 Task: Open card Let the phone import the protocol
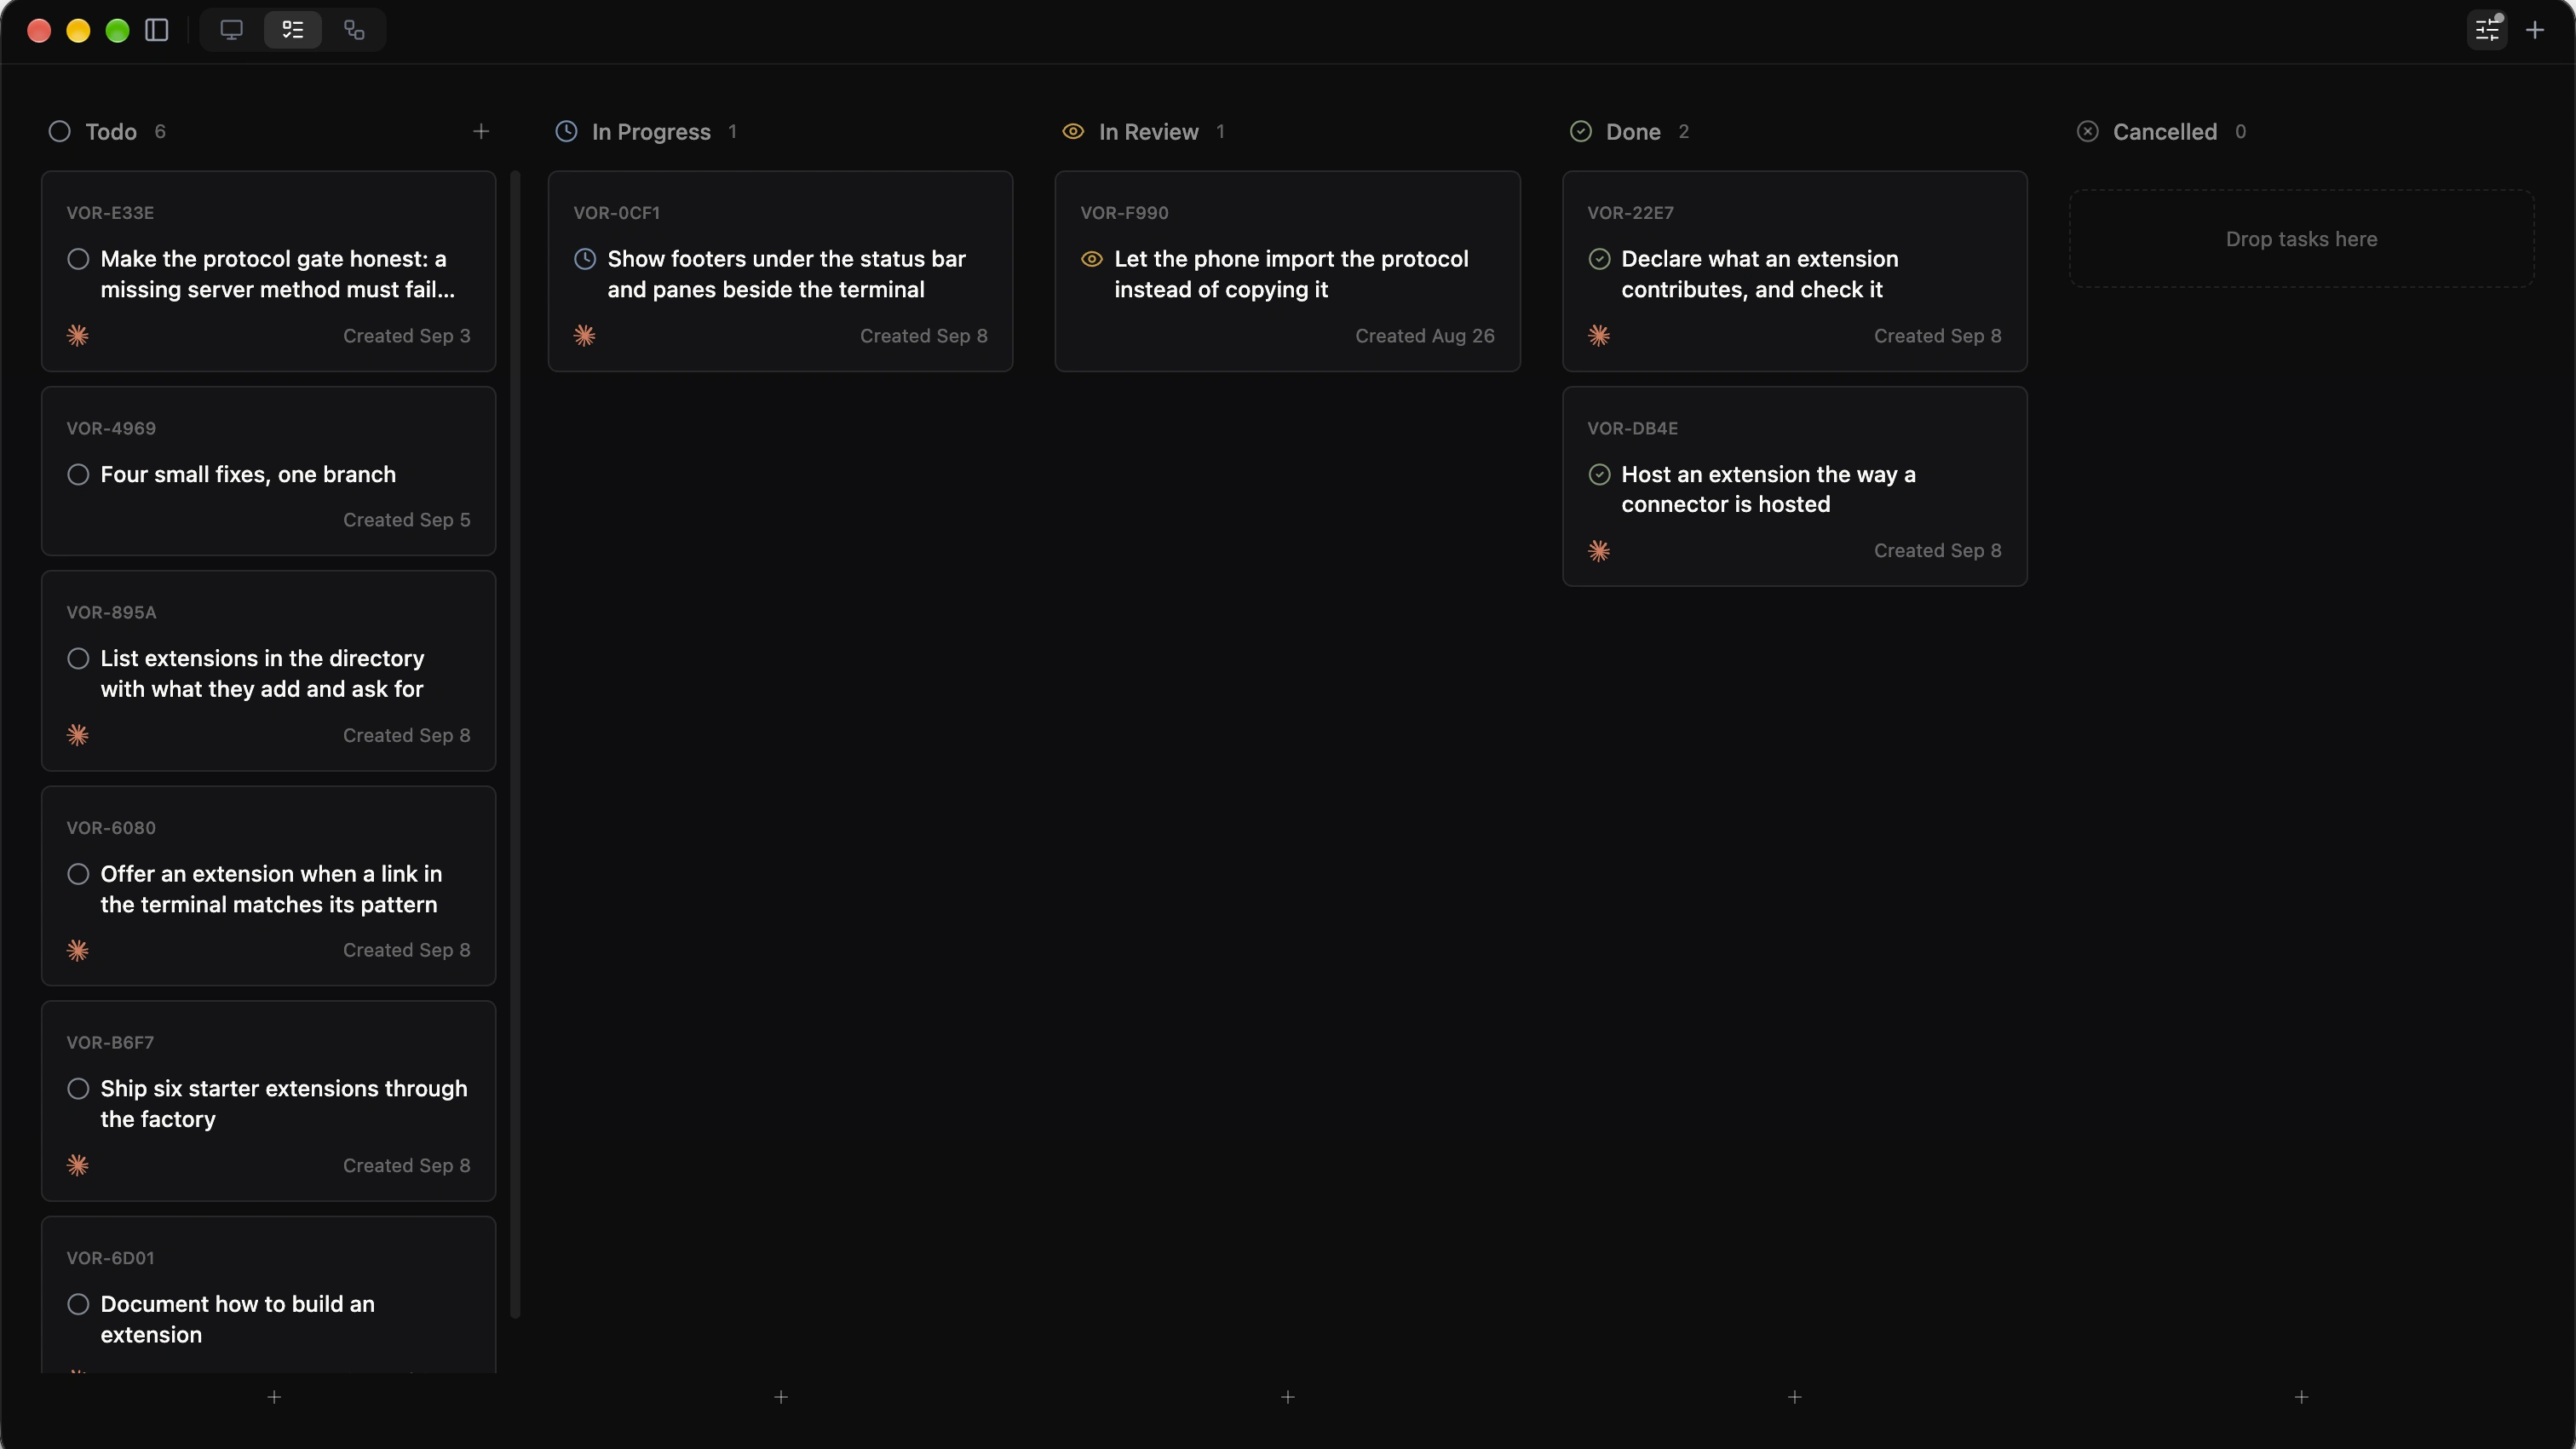pyautogui.click(x=1287, y=271)
